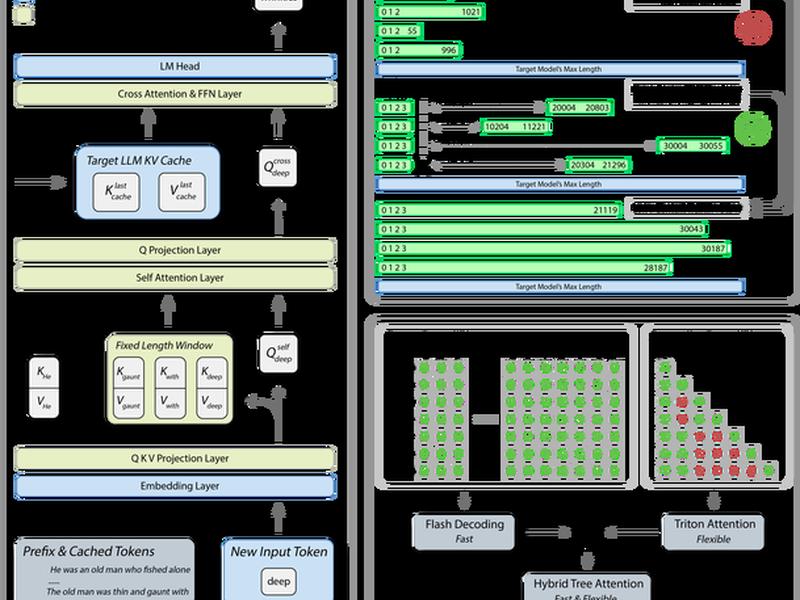The height and width of the screenshot is (600, 800).
Task: Click the Fixed Length Window label
Action: (164, 345)
